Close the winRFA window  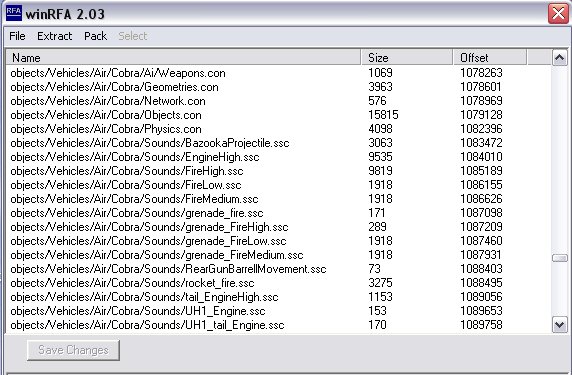[x=558, y=14]
